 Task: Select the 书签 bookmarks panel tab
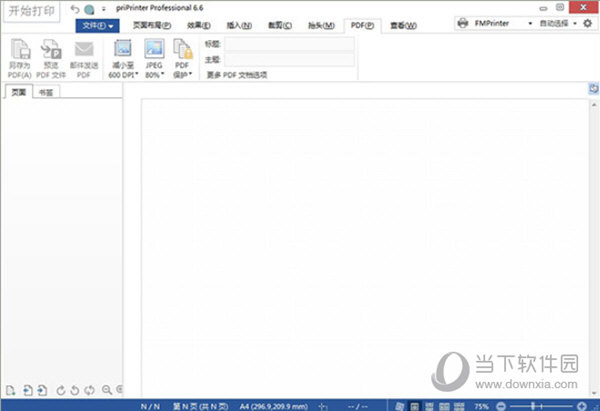pyautogui.click(x=46, y=92)
